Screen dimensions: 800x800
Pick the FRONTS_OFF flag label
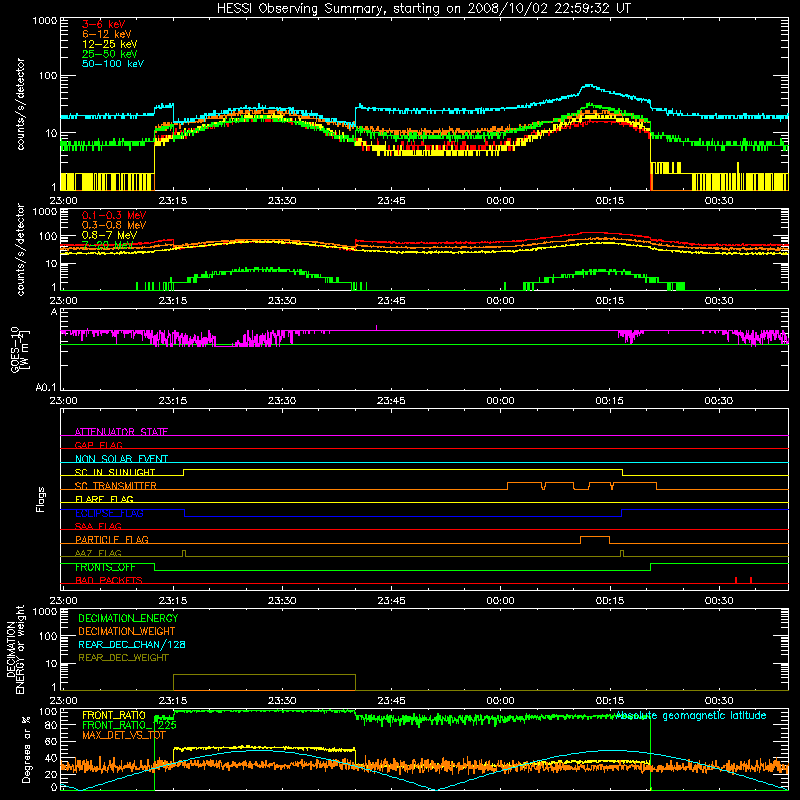pyautogui.click(x=105, y=567)
